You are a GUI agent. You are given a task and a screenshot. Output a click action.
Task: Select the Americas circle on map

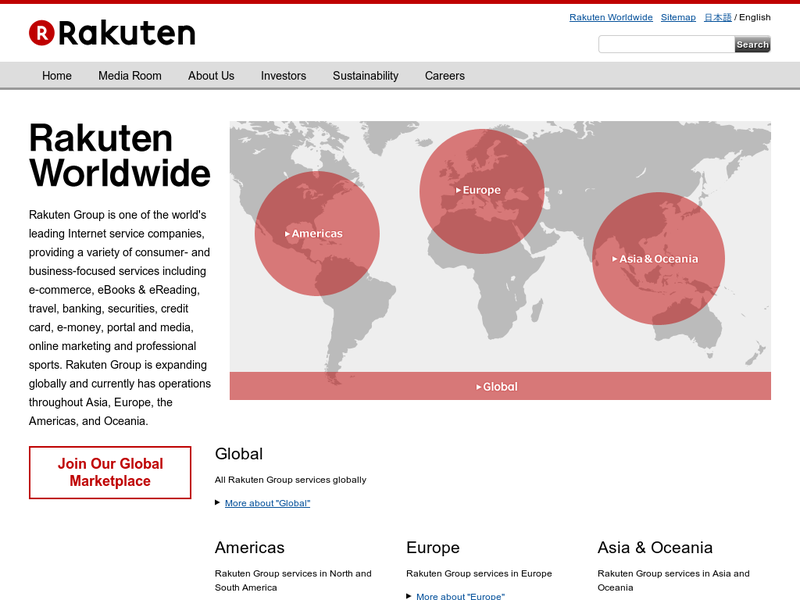316,233
